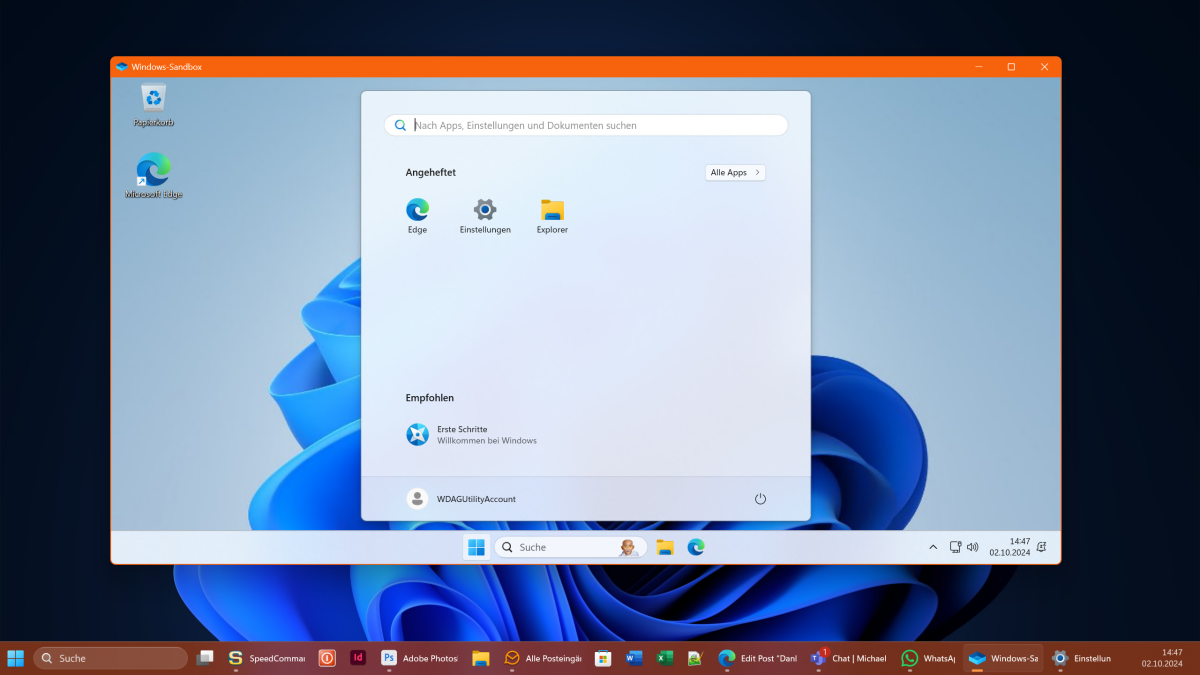
Task: Expand the Alle Apps list
Action: (735, 172)
